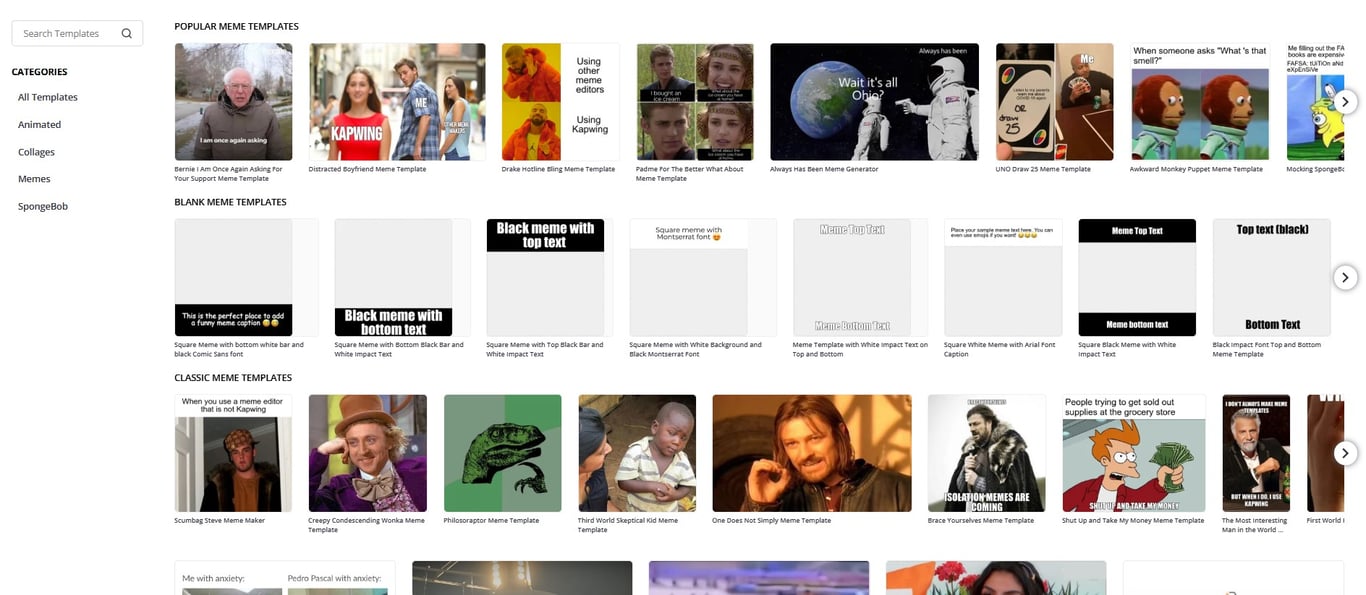Click the One Does Not Simply link
The height and width of the screenshot is (595, 1366).
[771, 521]
